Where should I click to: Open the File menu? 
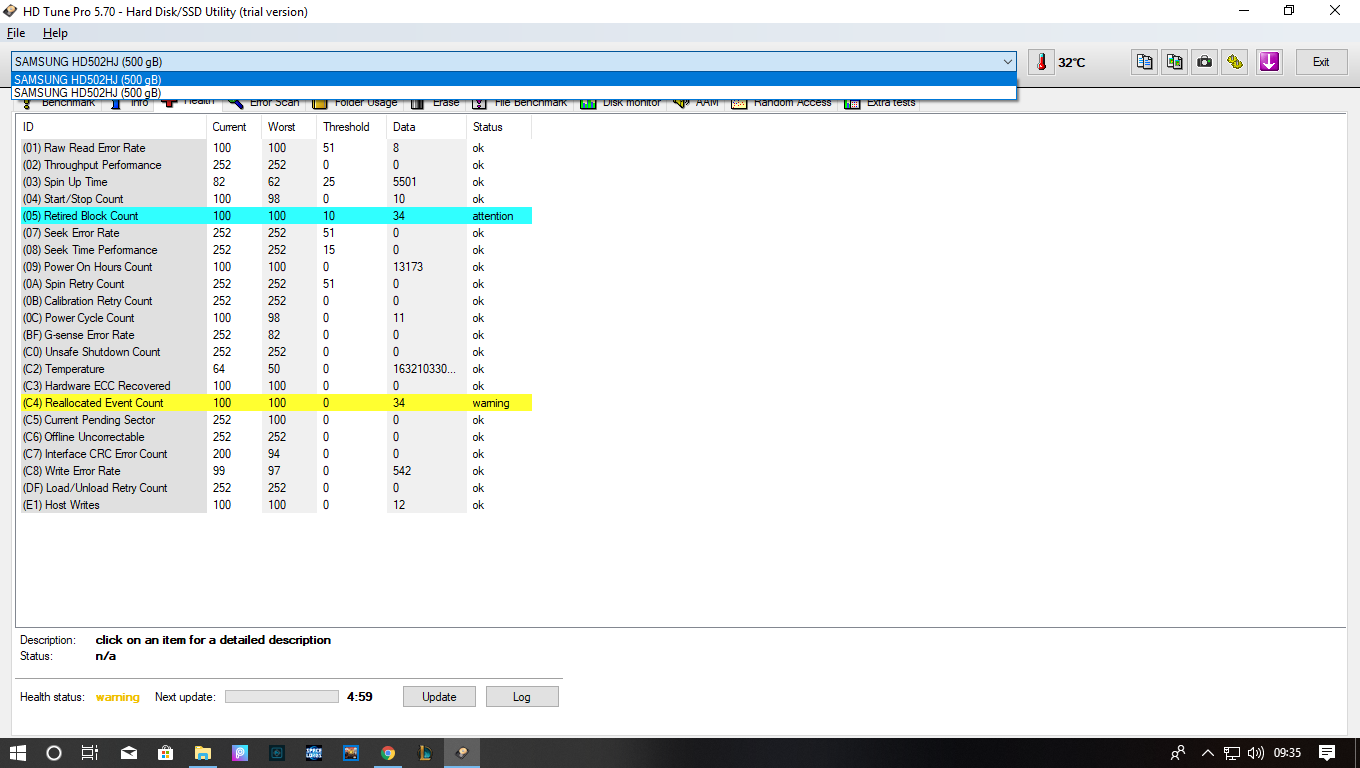point(16,33)
